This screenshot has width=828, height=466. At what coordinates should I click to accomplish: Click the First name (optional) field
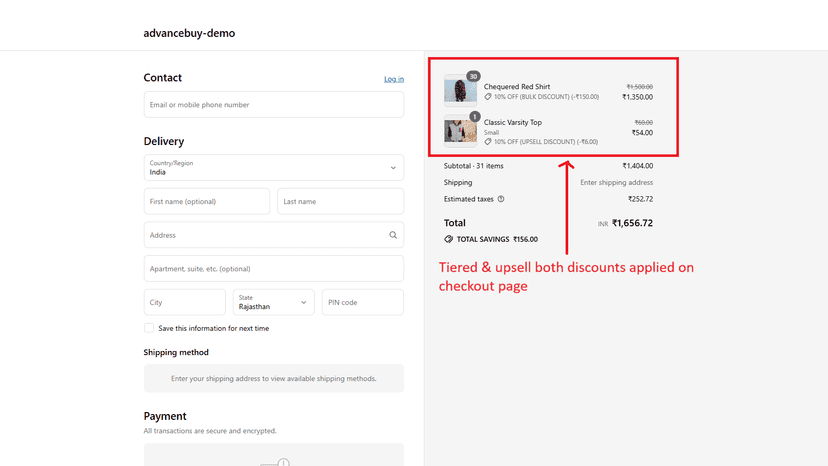click(x=206, y=201)
